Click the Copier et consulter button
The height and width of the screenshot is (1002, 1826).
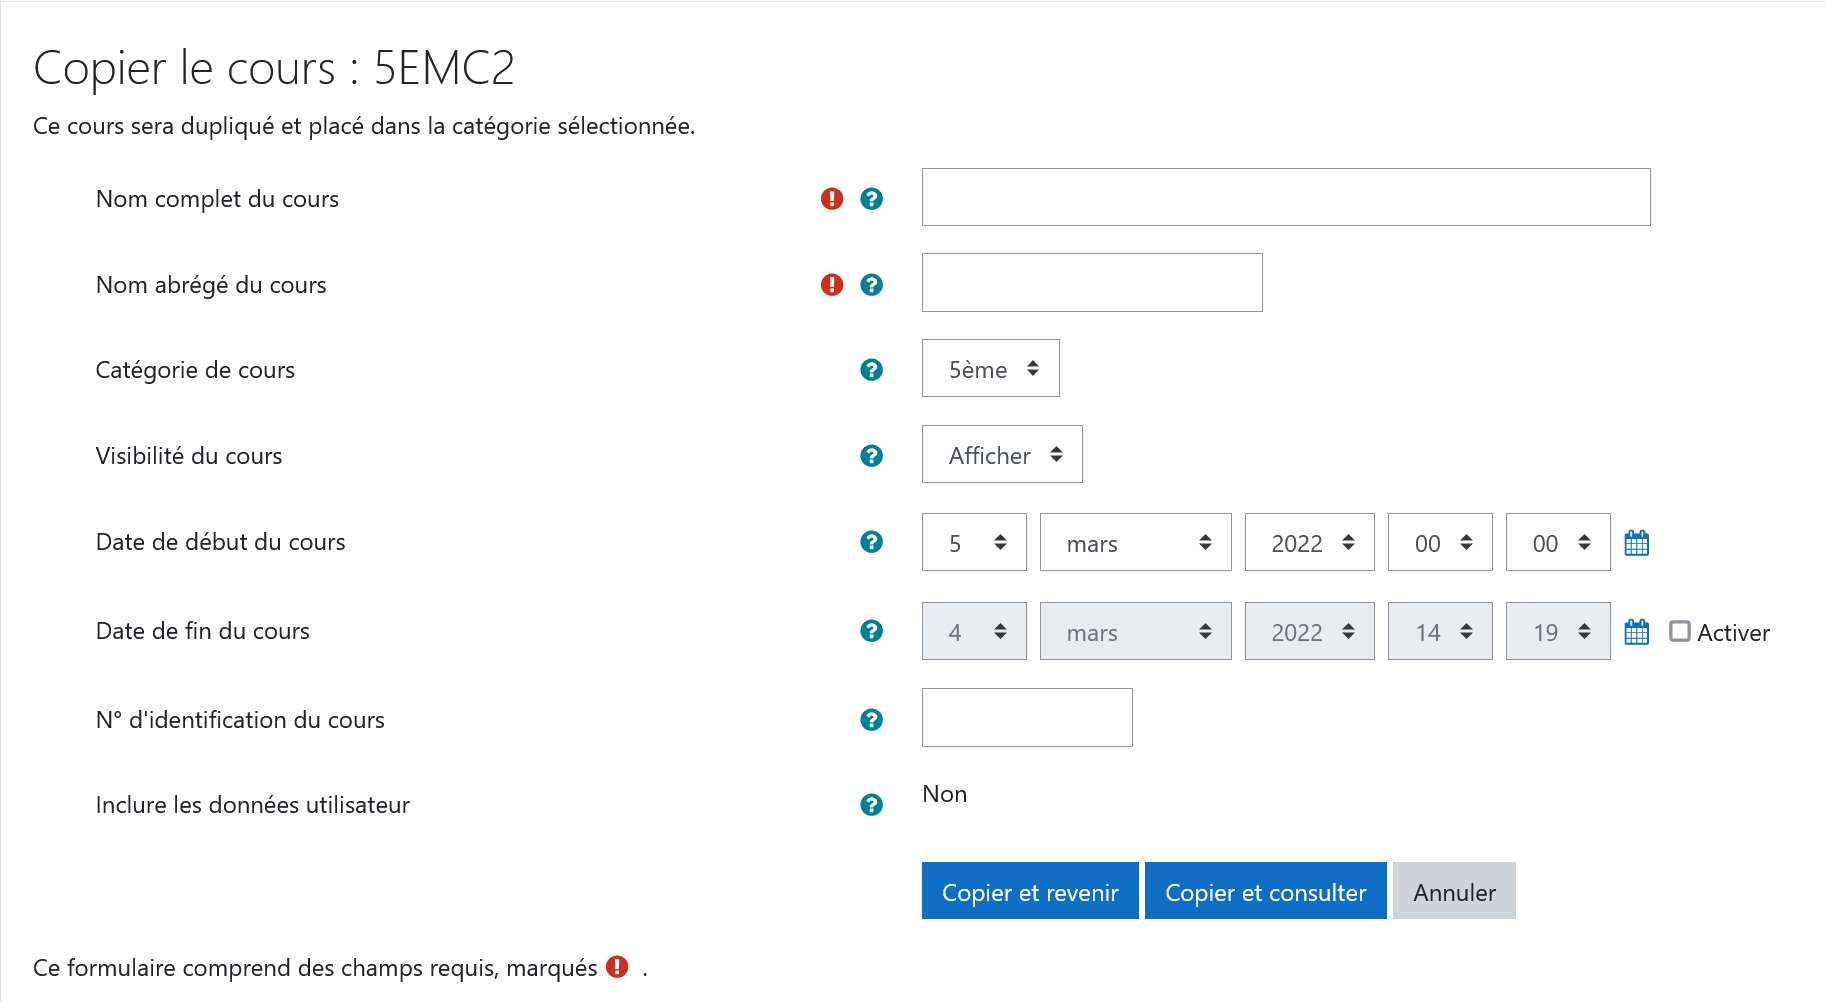pos(1265,890)
